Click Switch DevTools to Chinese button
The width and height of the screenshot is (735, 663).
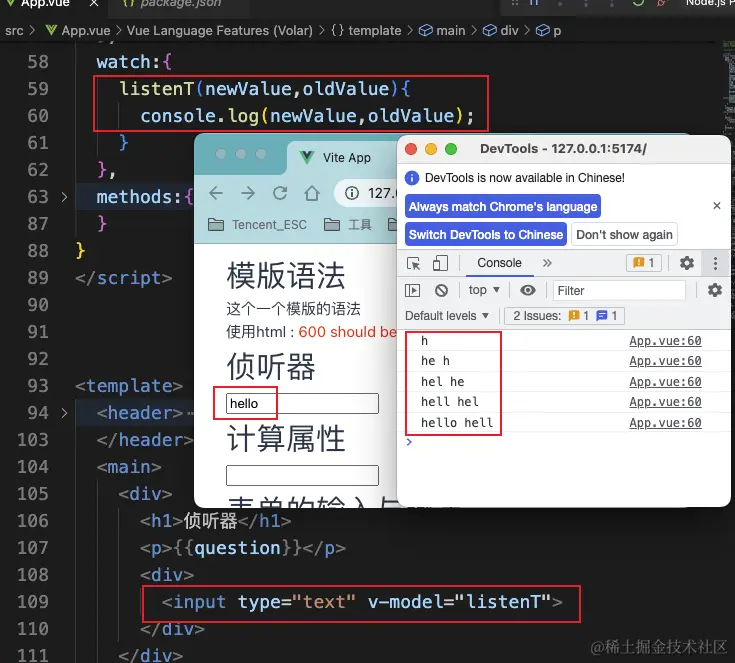486,234
